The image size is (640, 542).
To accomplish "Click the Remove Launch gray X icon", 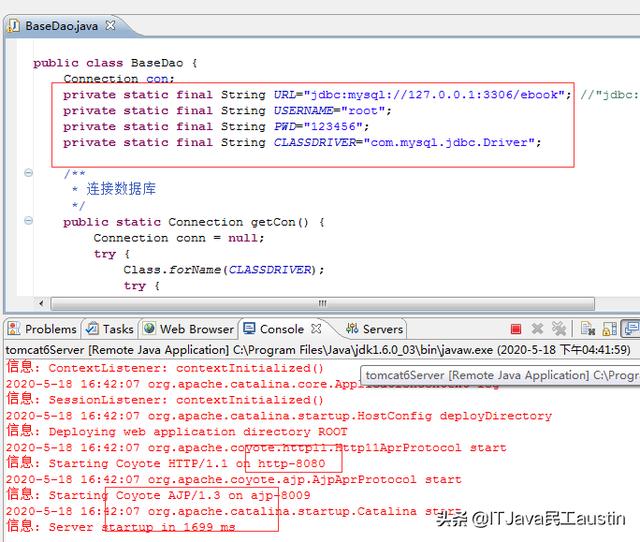I will pos(538,329).
